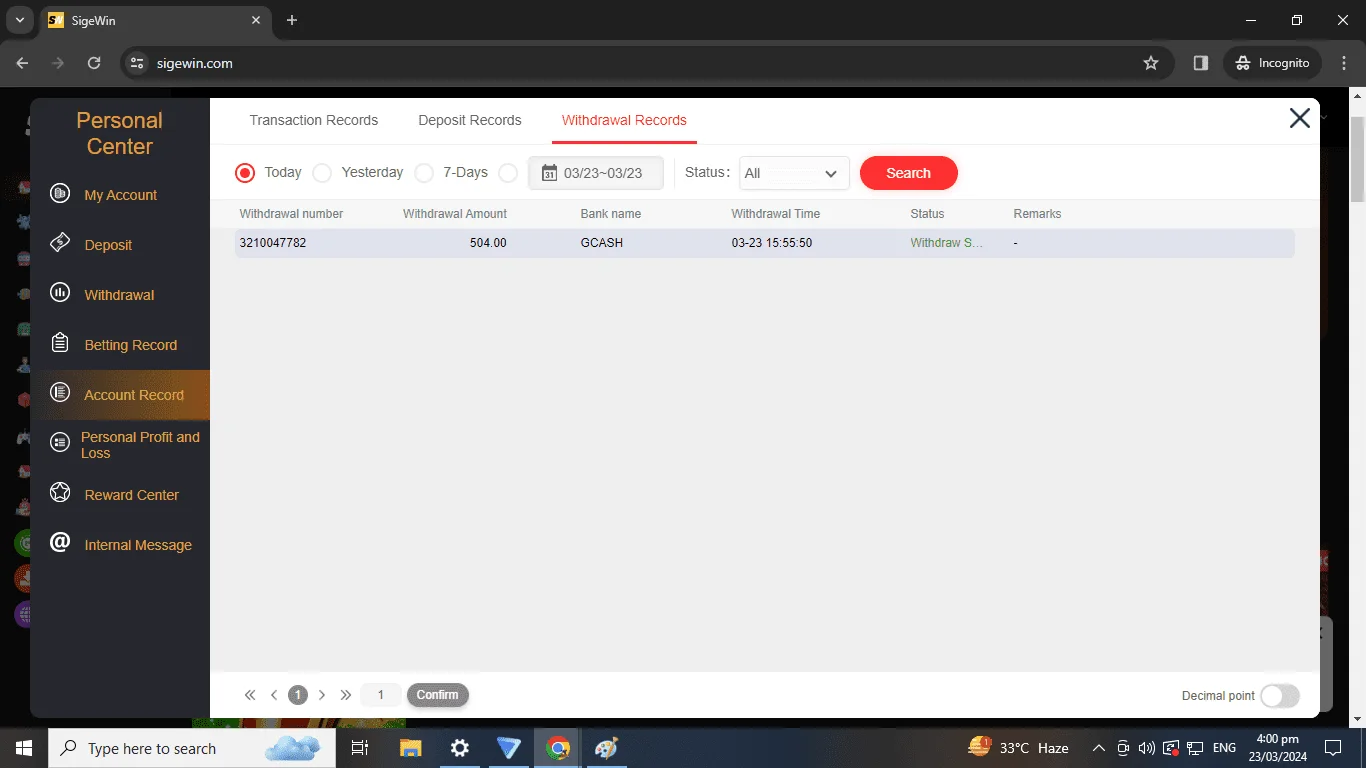Click the browser back arrow
Screen dimensions: 1366x768
(23, 63)
